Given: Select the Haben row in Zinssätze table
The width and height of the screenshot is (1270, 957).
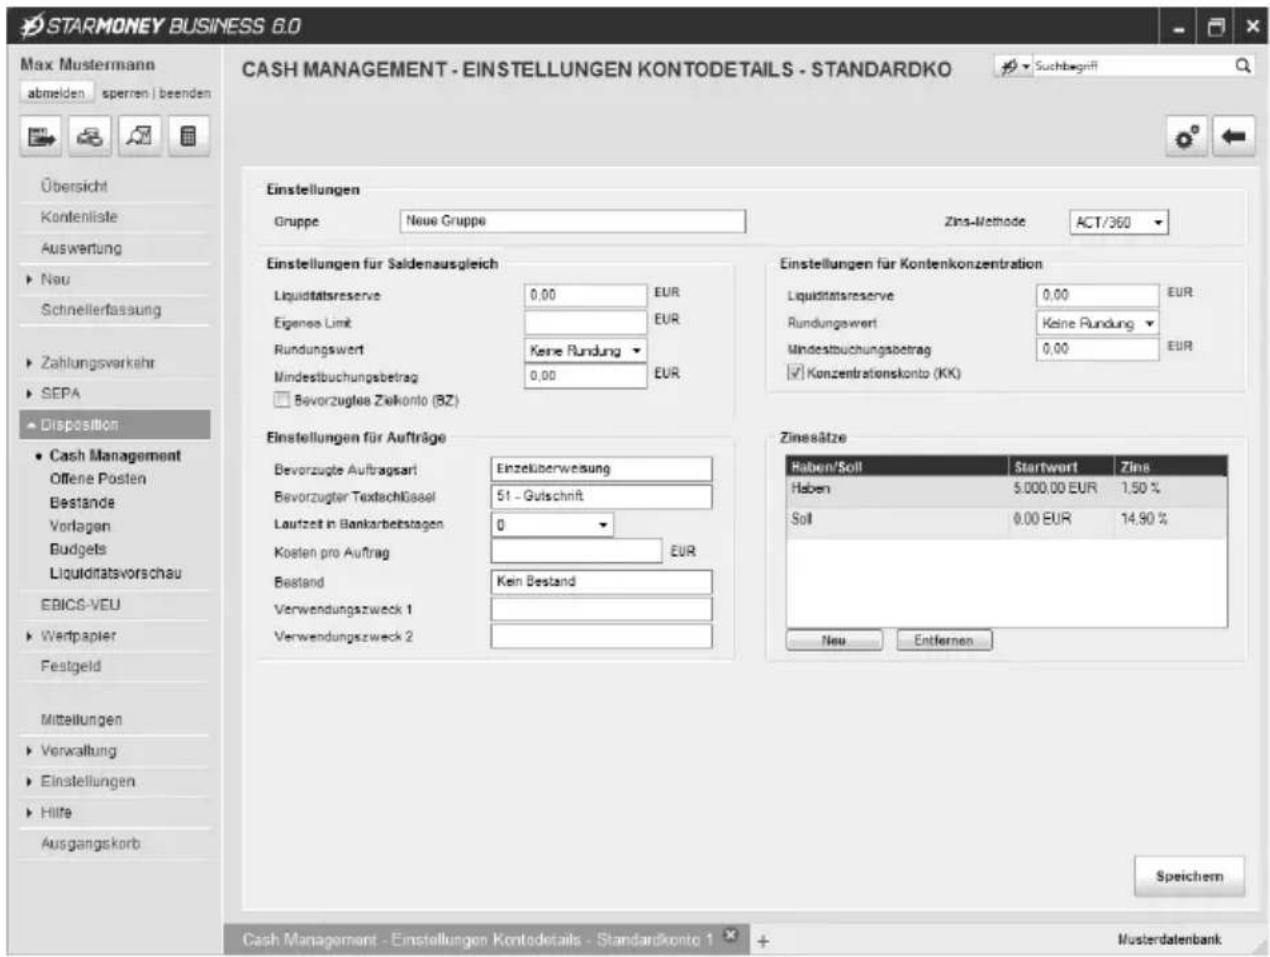Looking at the screenshot, I should click(1007, 489).
